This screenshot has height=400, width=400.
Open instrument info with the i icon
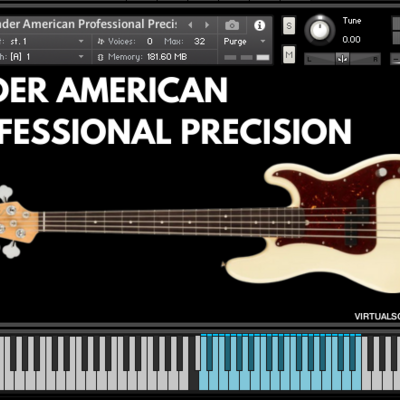pyautogui.click(x=259, y=25)
